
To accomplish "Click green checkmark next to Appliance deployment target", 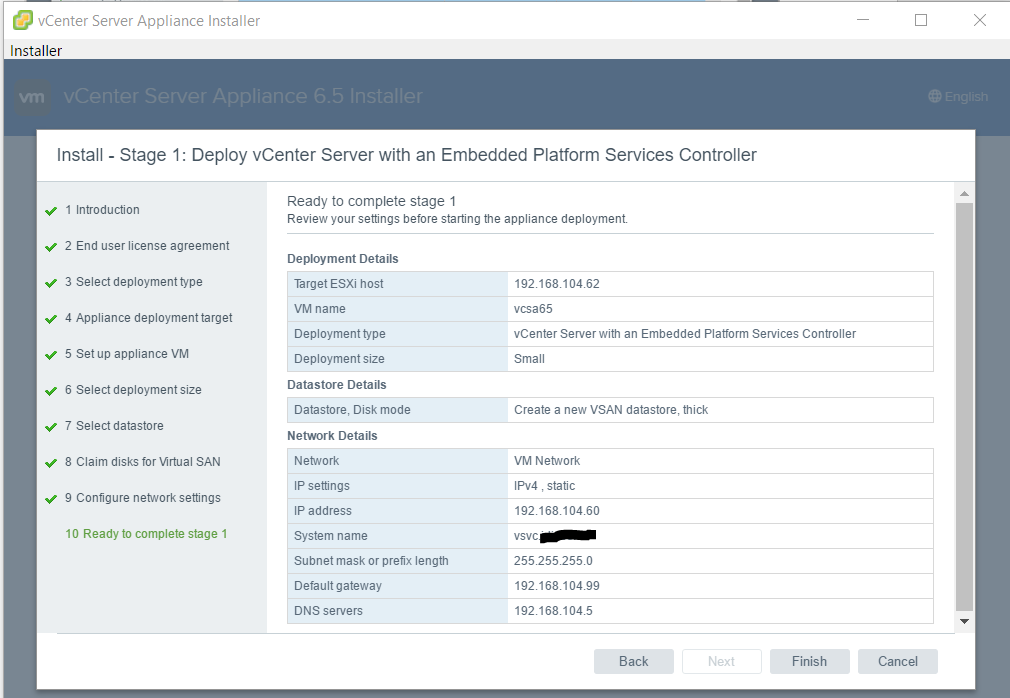I will click(x=51, y=319).
